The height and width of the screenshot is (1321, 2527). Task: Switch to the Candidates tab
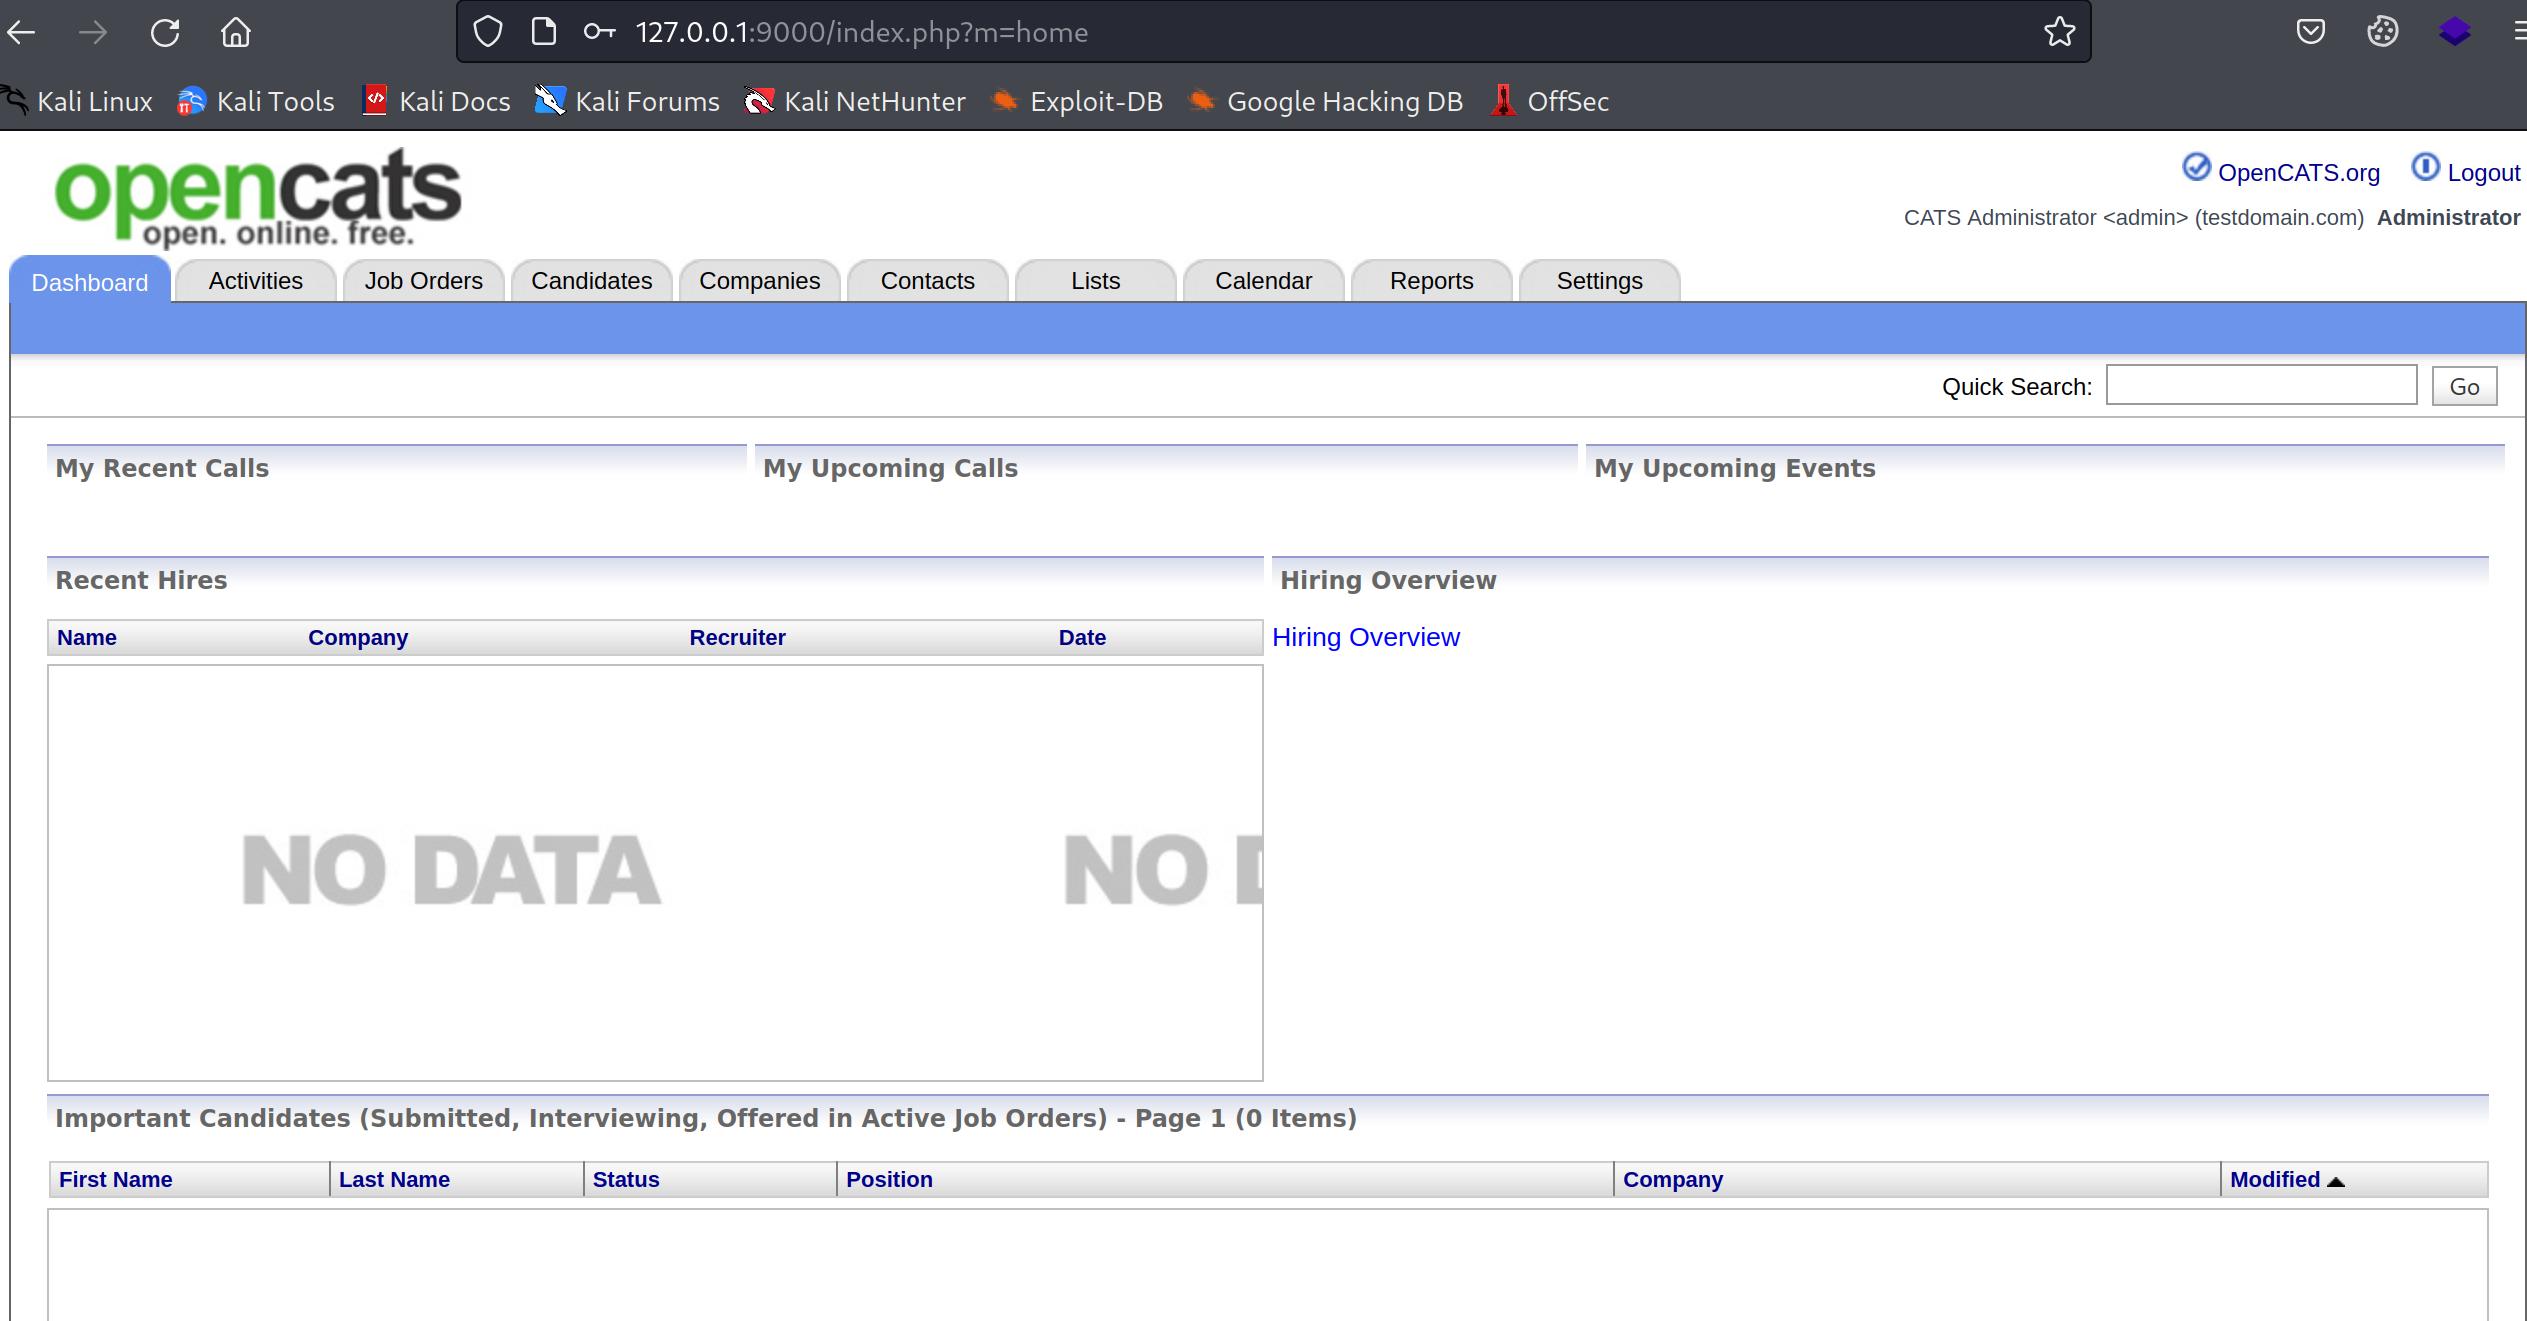point(591,282)
